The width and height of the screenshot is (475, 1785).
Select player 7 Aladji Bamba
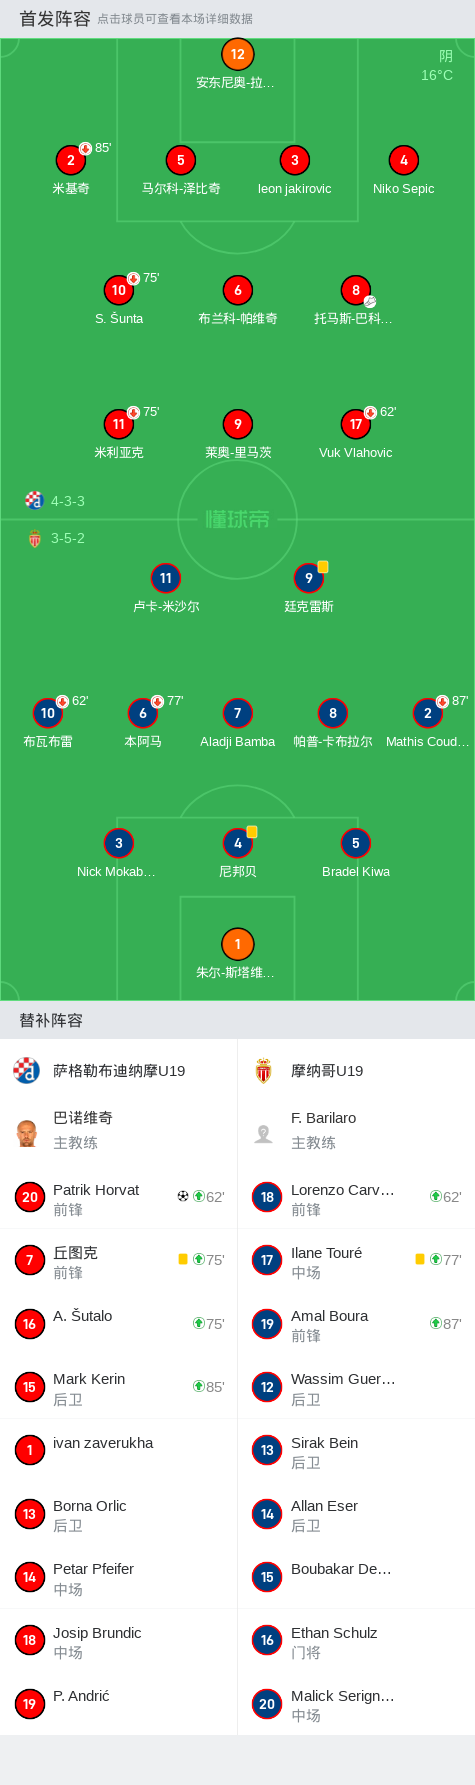pyautogui.click(x=237, y=713)
